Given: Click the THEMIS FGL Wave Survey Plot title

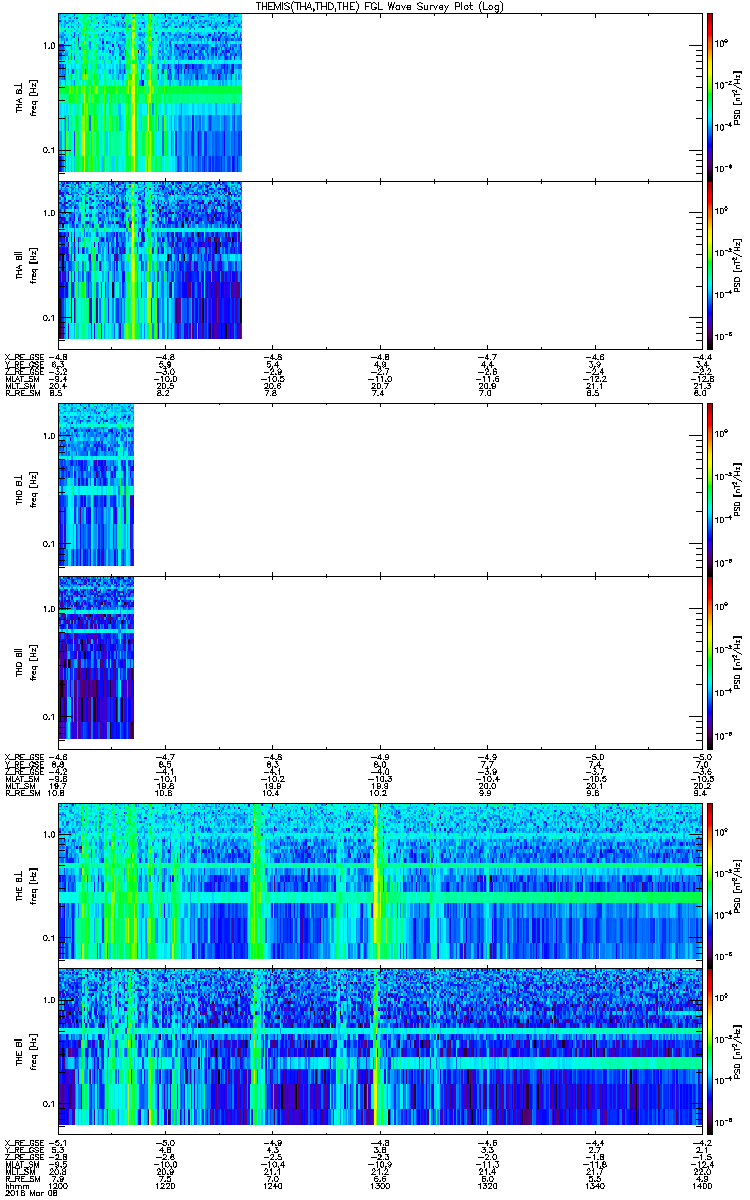Looking at the screenshot, I should coord(378,6).
